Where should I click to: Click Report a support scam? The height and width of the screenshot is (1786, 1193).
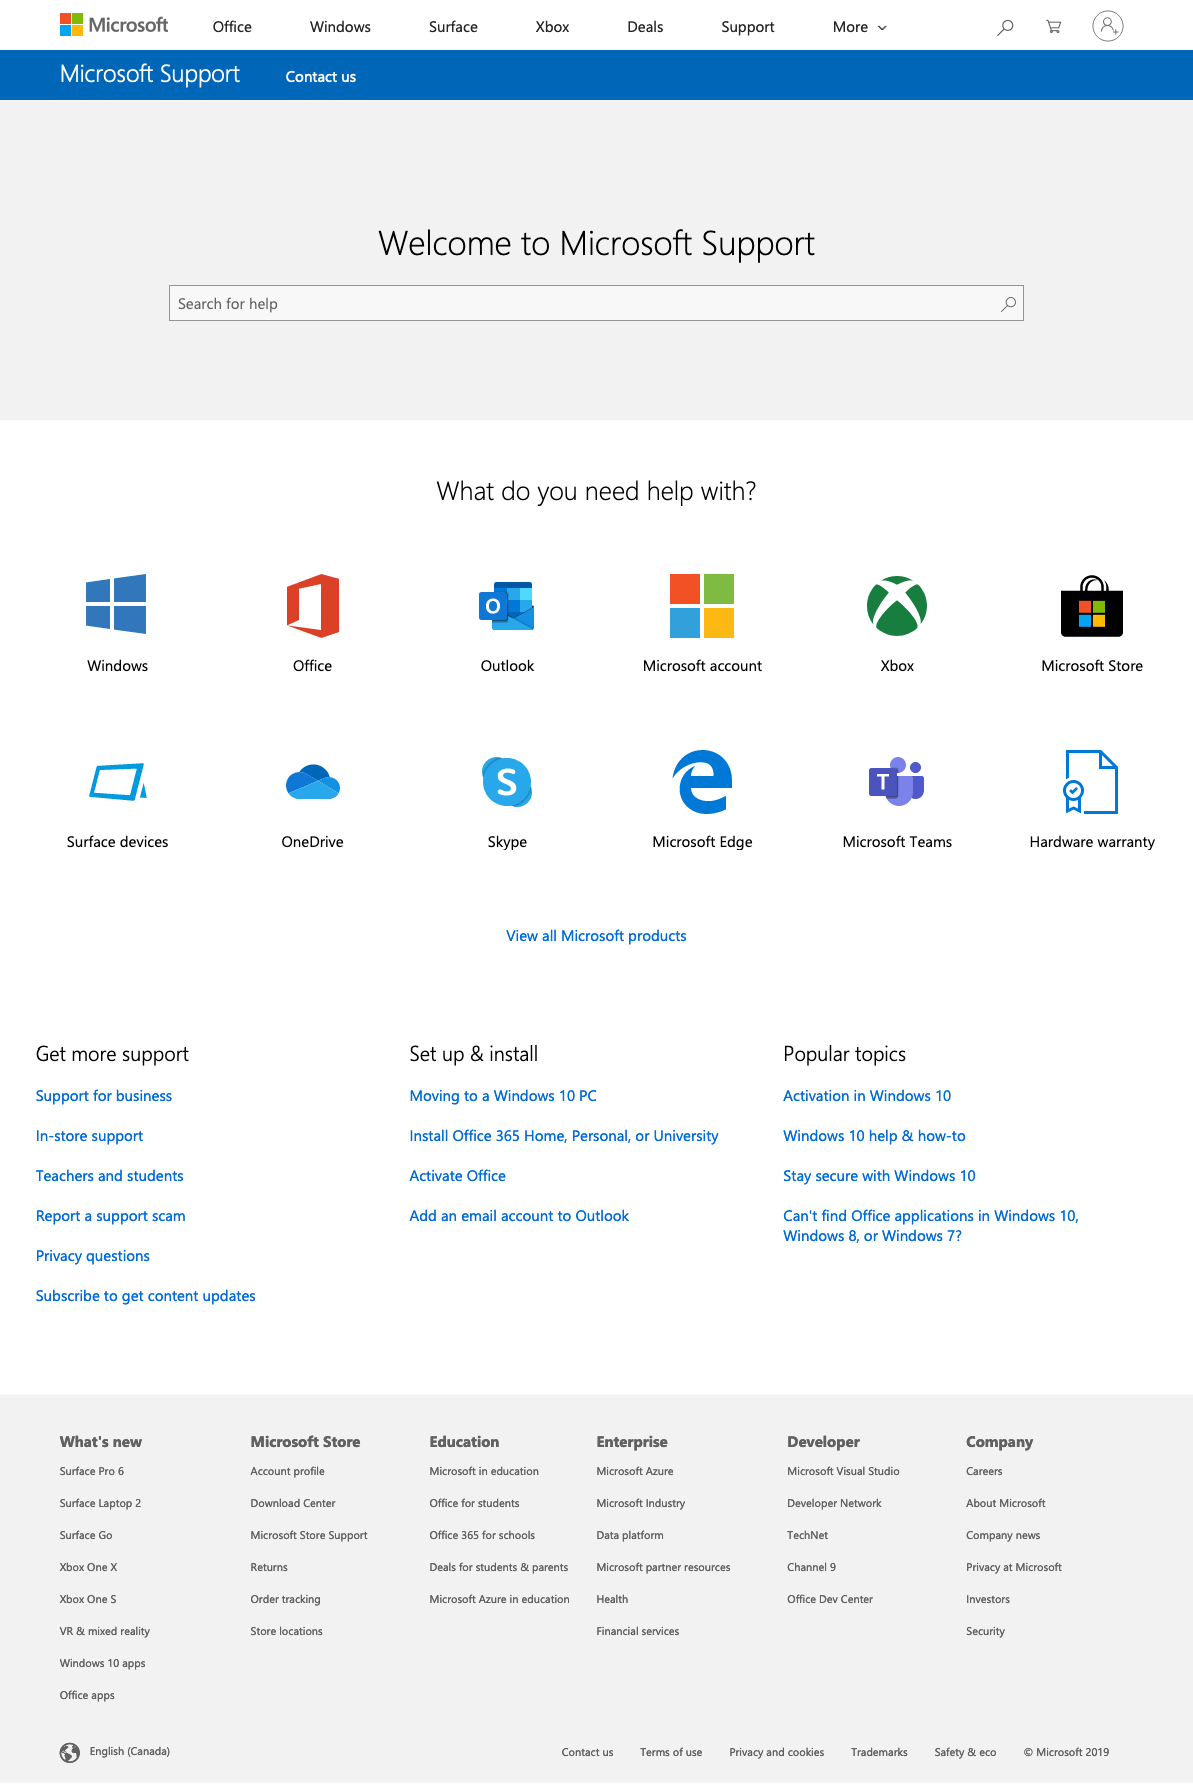111,1216
